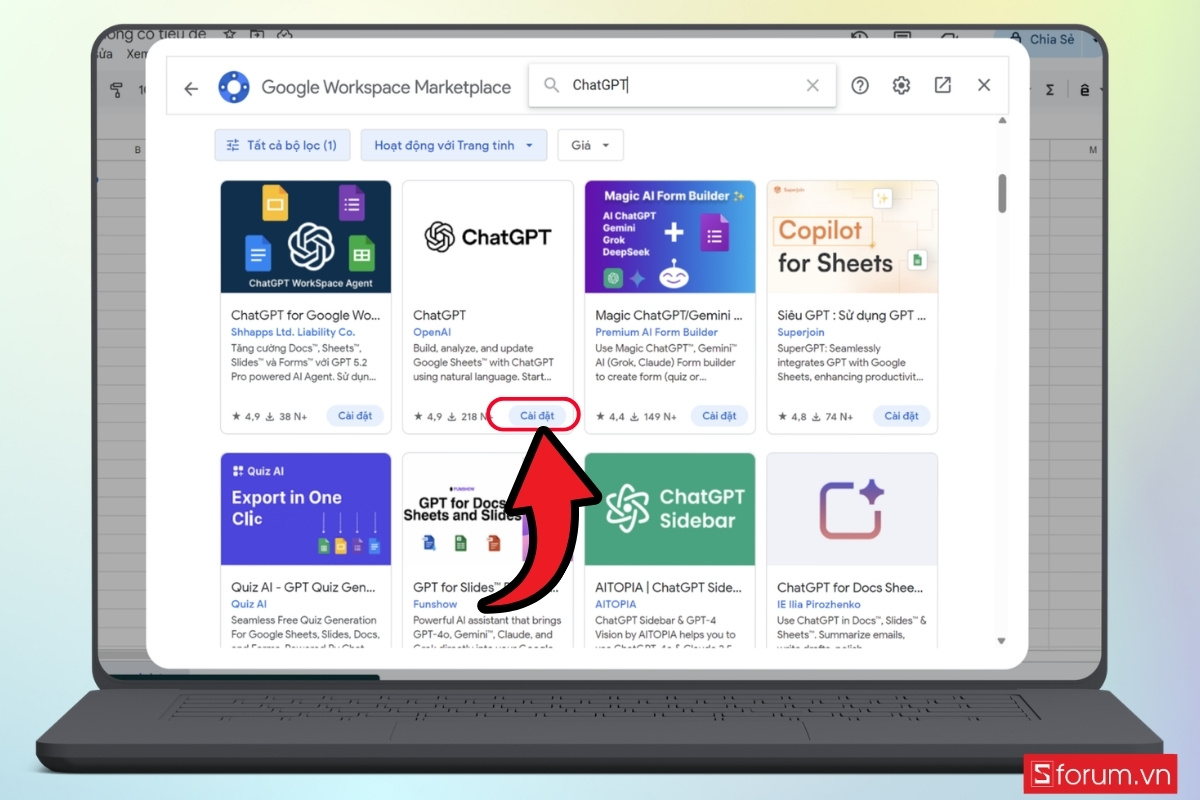Viewport: 1200px width, 800px height.
Task: Select 'Magic ChatGPT/Gemini ...' card title
Action: [669, 315]
